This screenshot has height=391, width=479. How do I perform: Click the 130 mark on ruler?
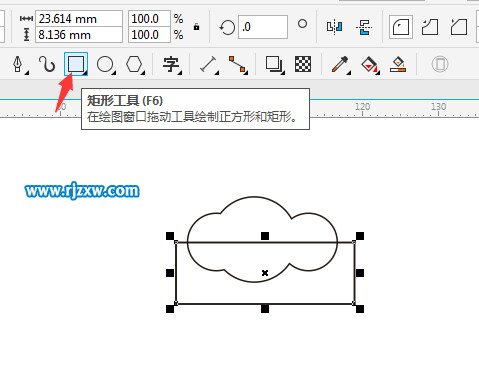point(438,107)
